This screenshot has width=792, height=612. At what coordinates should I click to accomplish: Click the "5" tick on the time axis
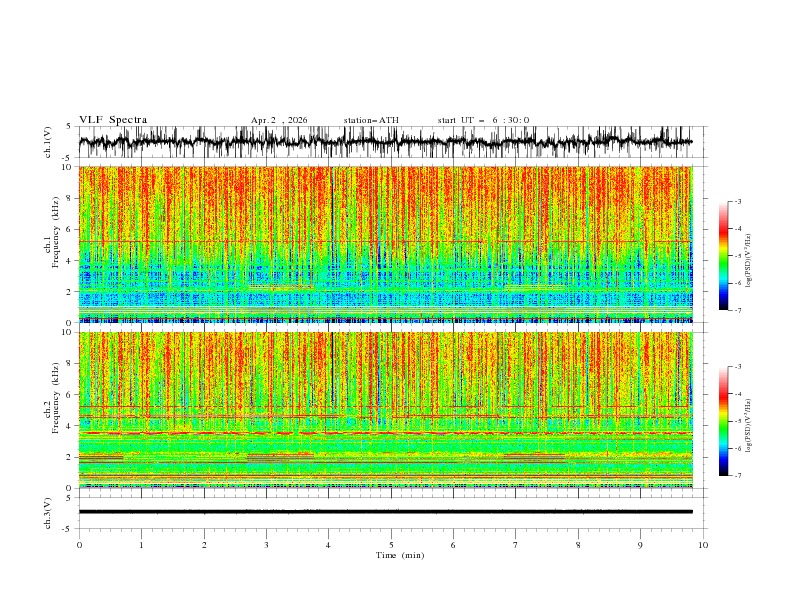[x=391, y=545]
